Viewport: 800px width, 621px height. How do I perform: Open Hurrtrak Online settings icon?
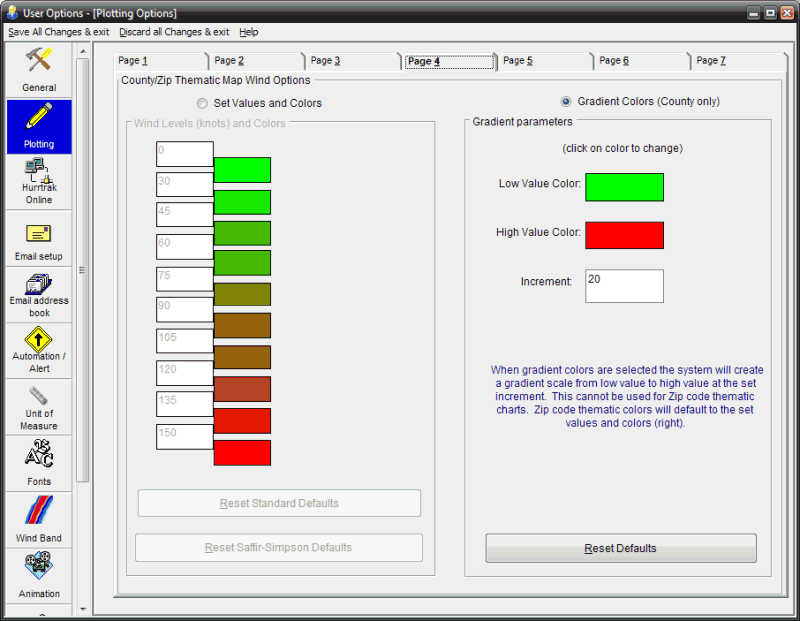39,174
